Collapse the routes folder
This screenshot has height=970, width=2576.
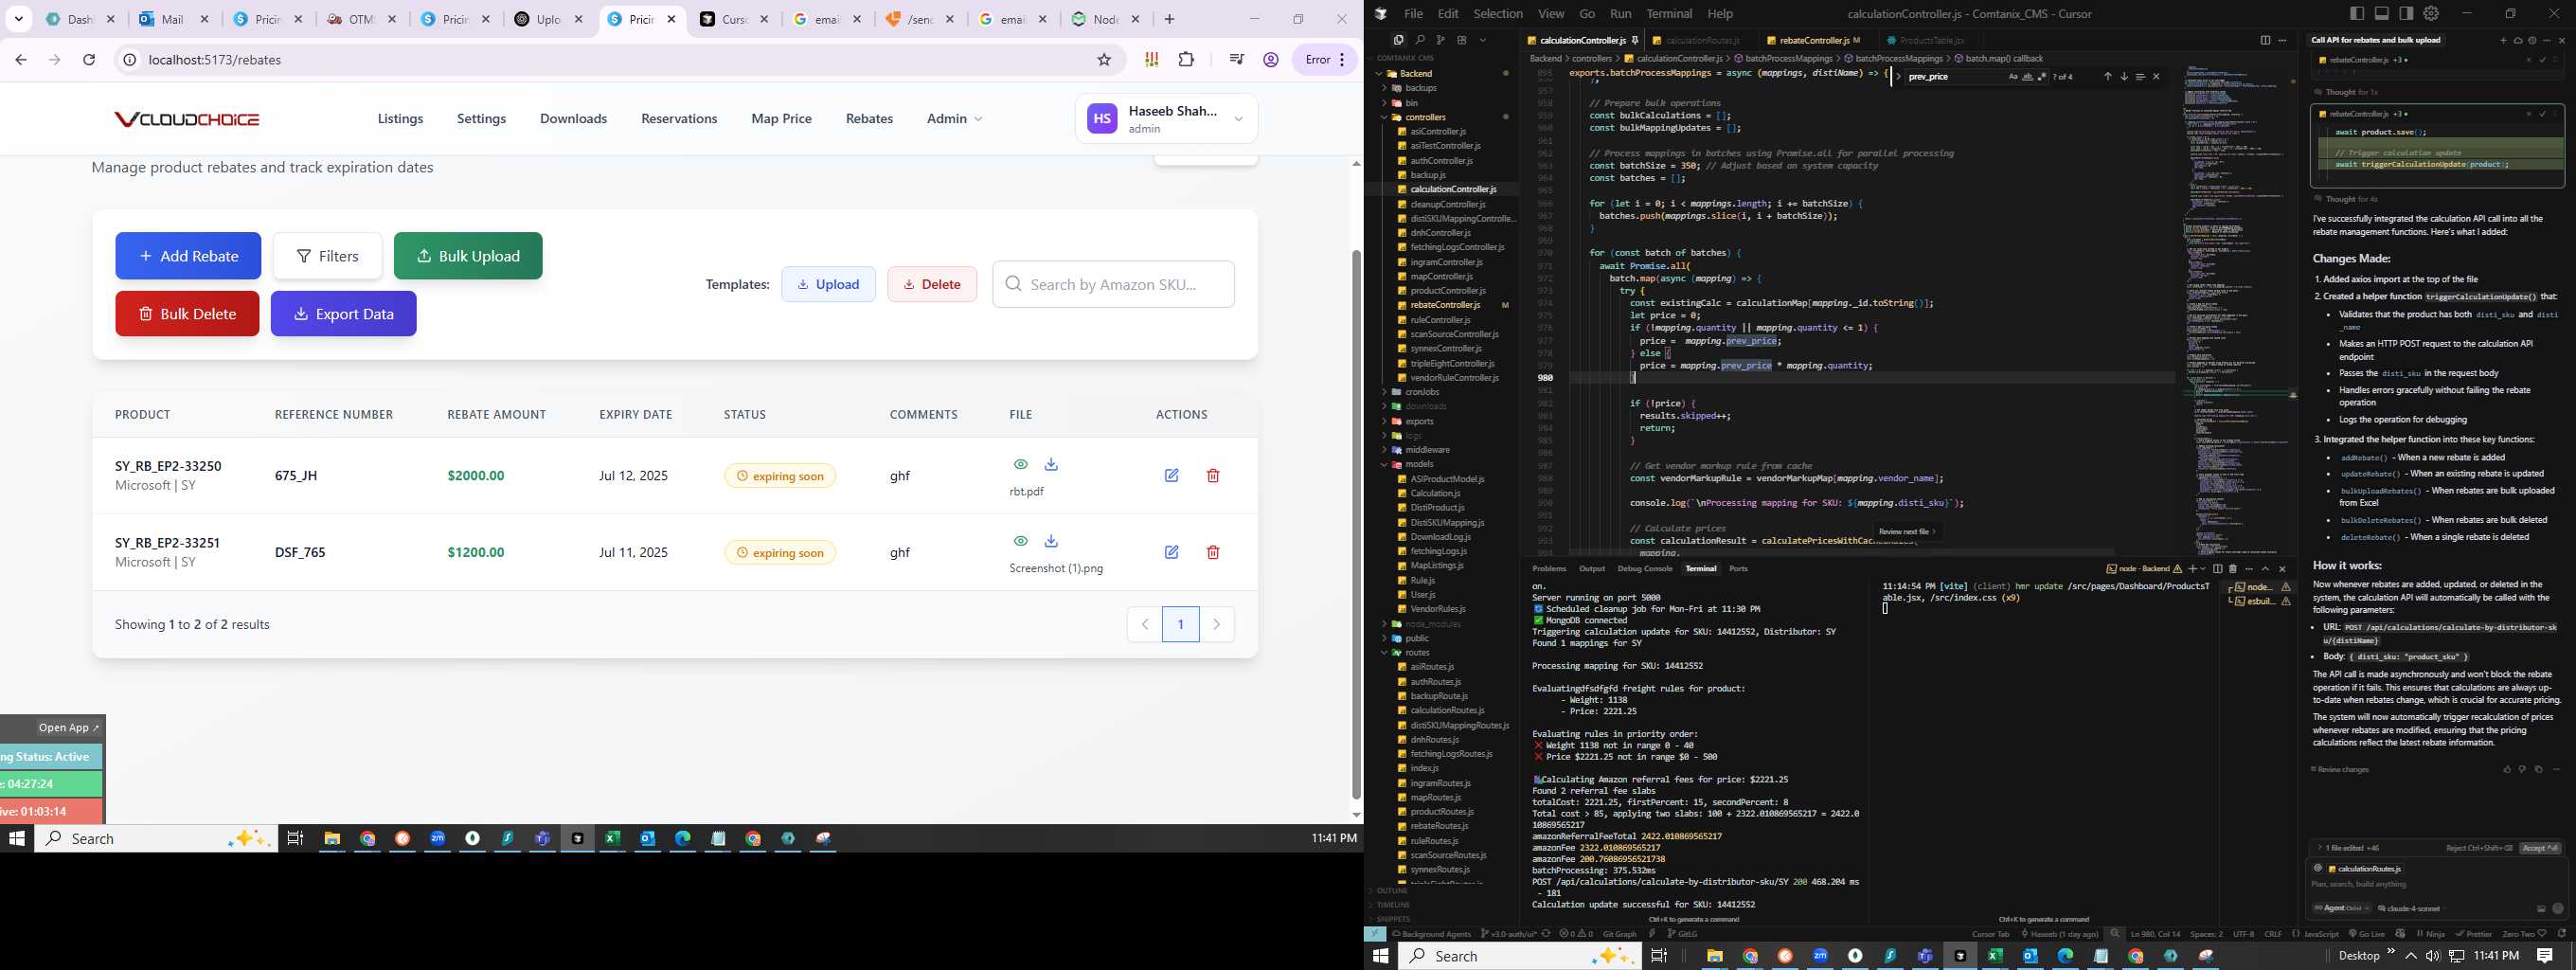[x=1417, y=652]
